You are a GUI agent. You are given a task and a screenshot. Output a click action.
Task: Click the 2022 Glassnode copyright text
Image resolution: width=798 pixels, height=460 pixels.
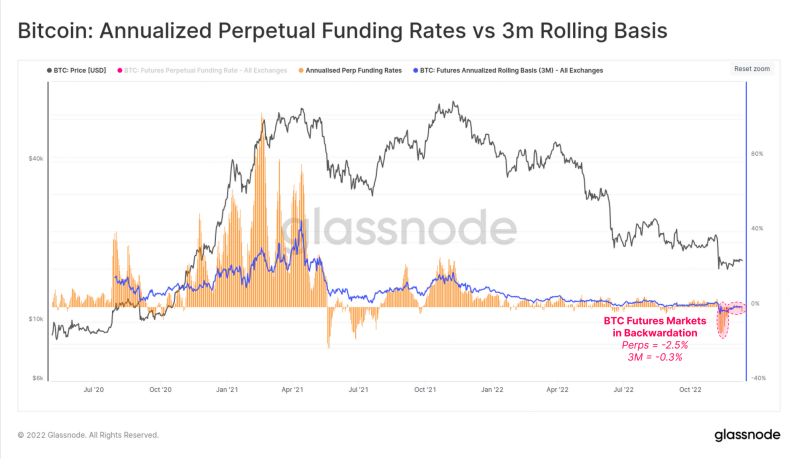click(x=88, y=436)
